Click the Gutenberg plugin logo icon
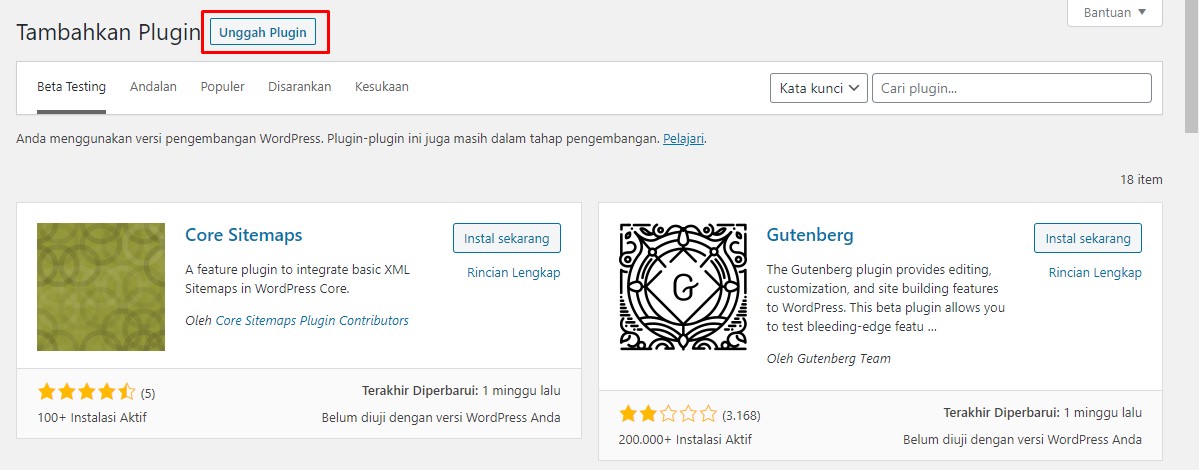 pyautogui.click(x=682, y=287)
